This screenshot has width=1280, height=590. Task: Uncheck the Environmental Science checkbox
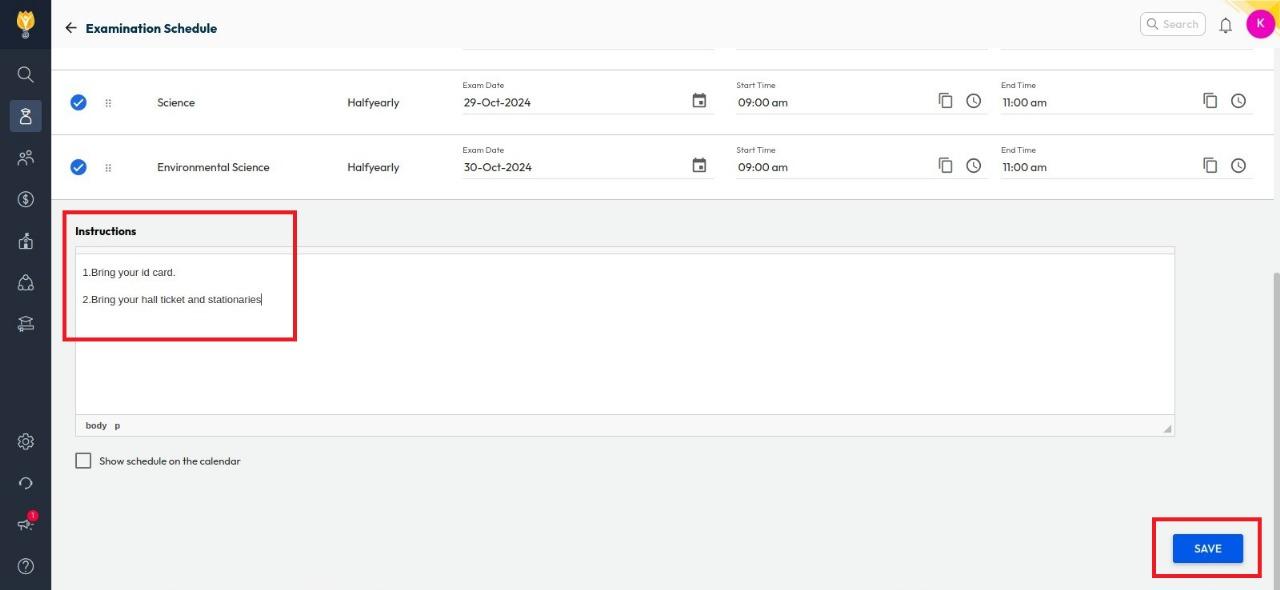tap(78, 167)
